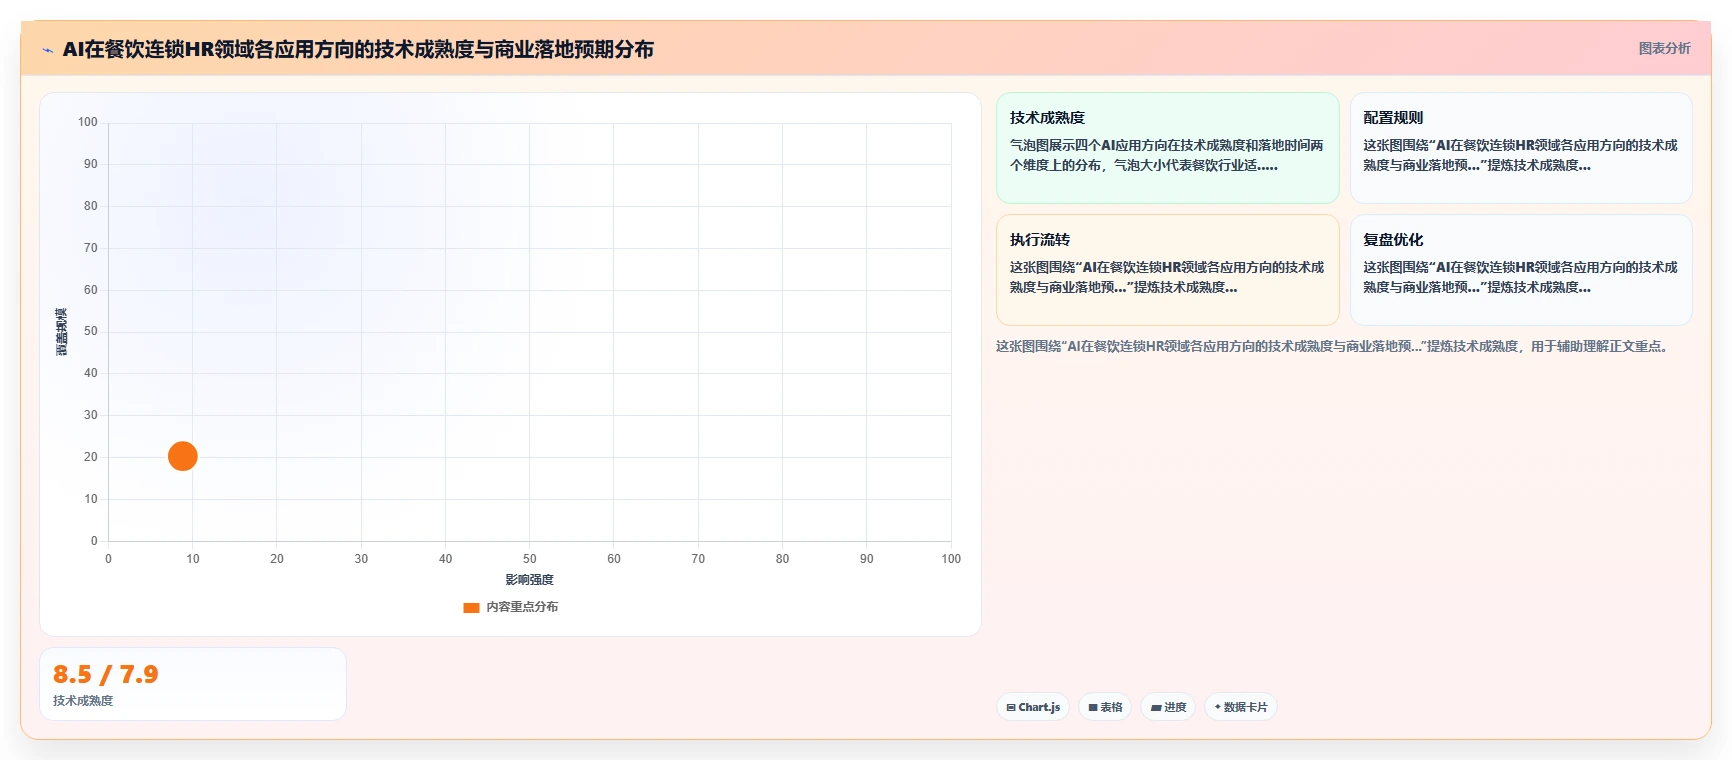Viewport: 1732px width, 760px height.
Task: Select the 表格 tag
Action: [x=1105, y=707]
